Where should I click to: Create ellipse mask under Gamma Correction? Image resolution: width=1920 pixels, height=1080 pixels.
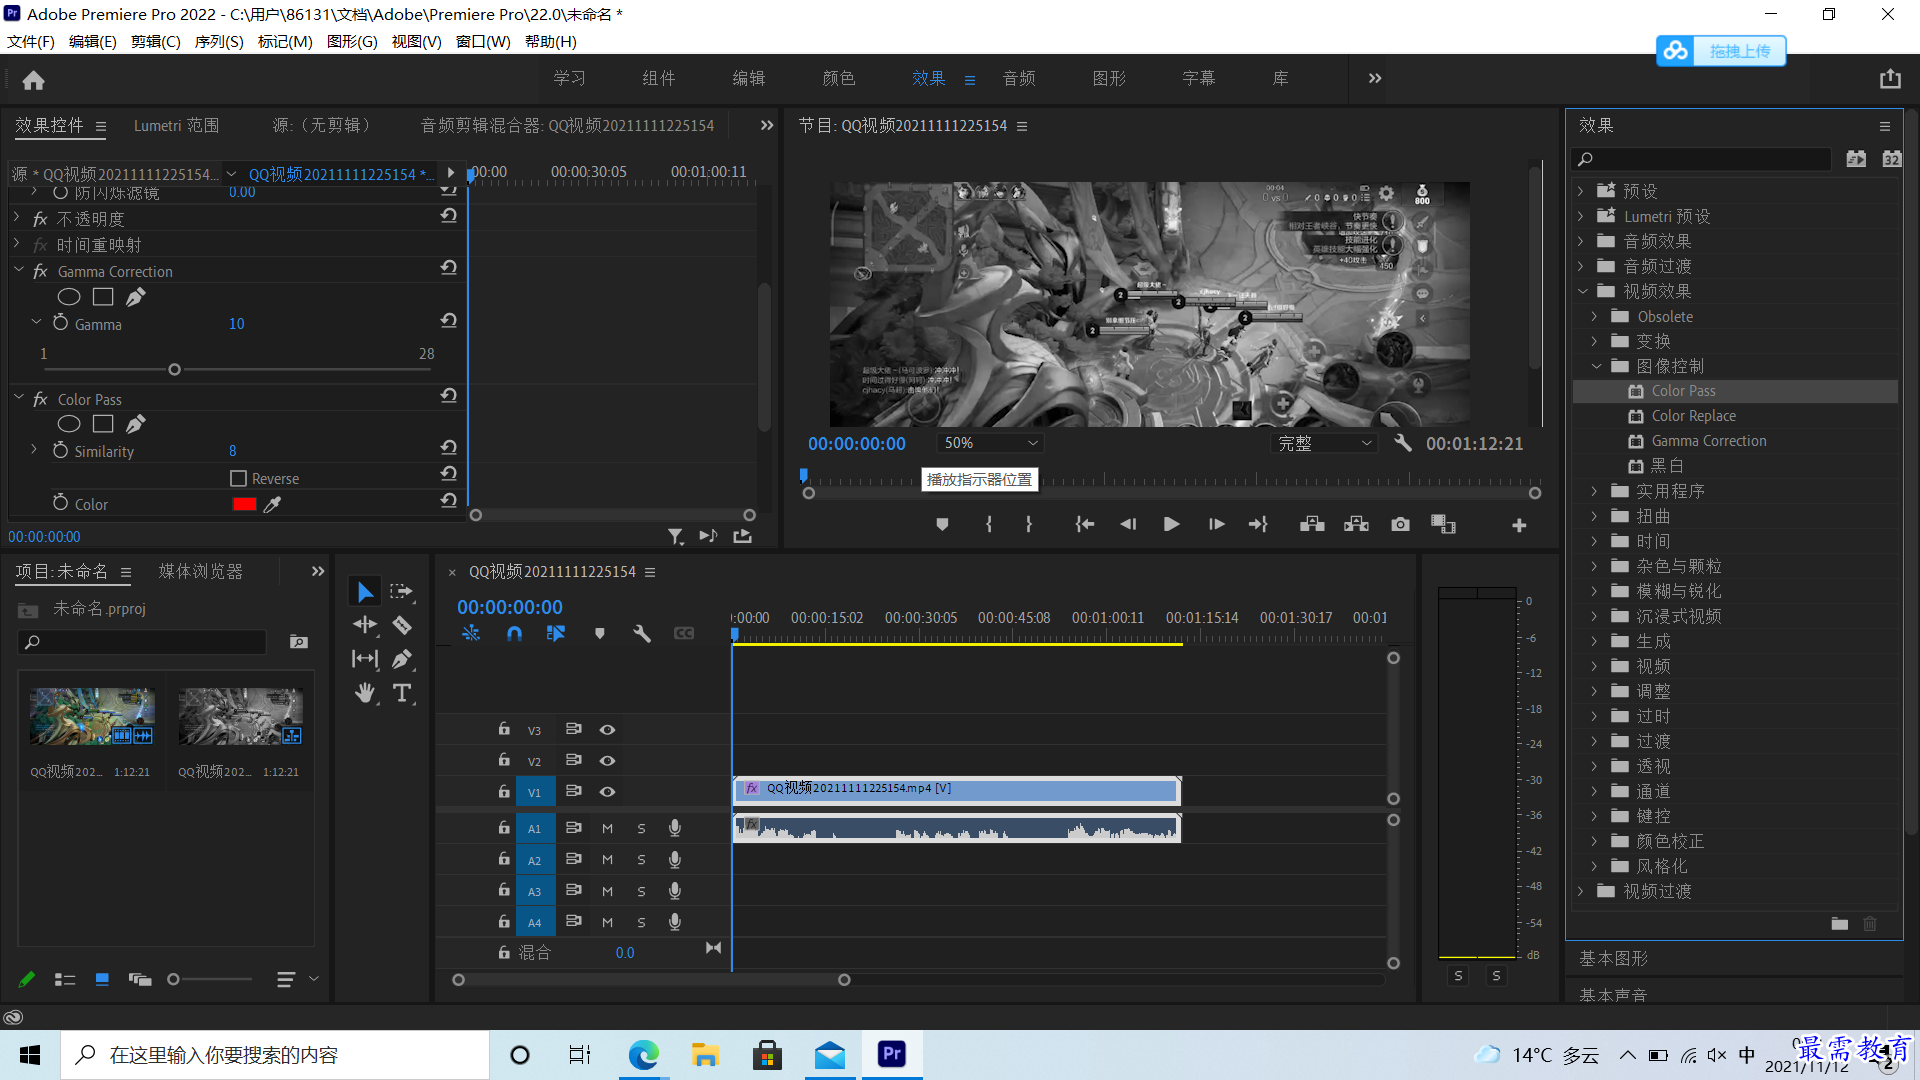click(x=69, y=297)
